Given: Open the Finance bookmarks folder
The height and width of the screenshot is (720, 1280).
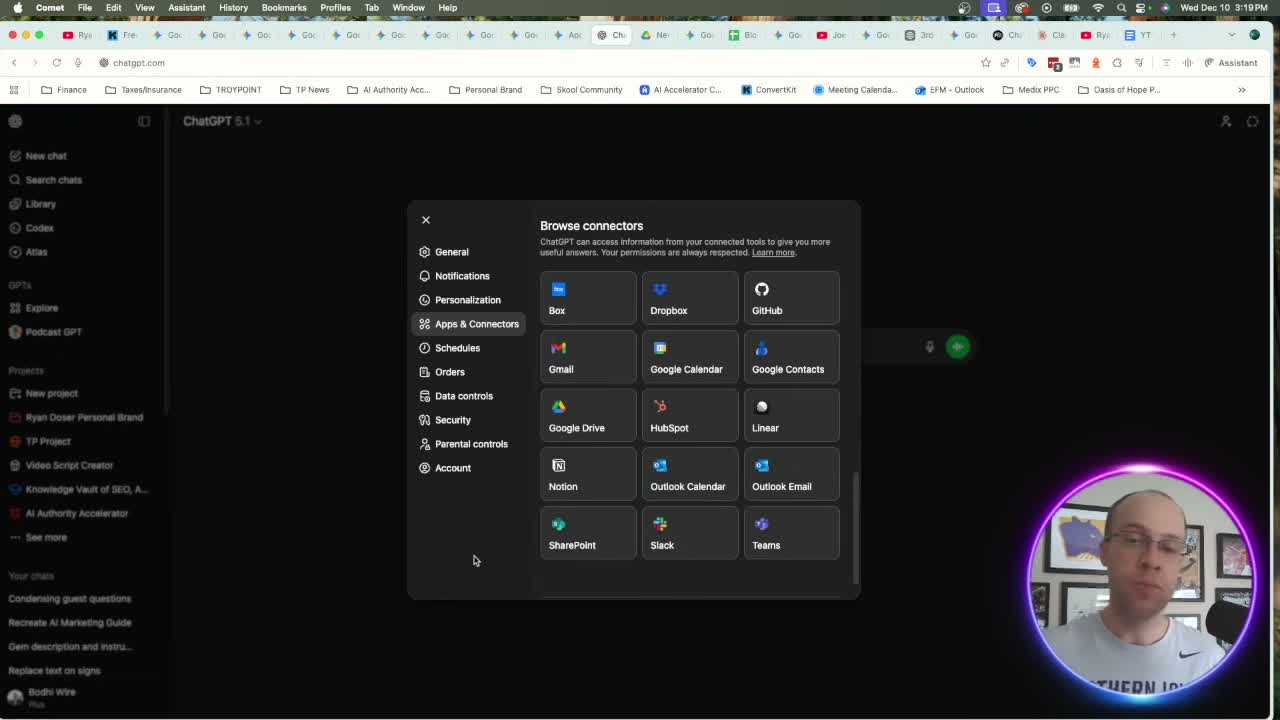Looking at the screenshot, I should pyautogui.click(x=64, y=90).
